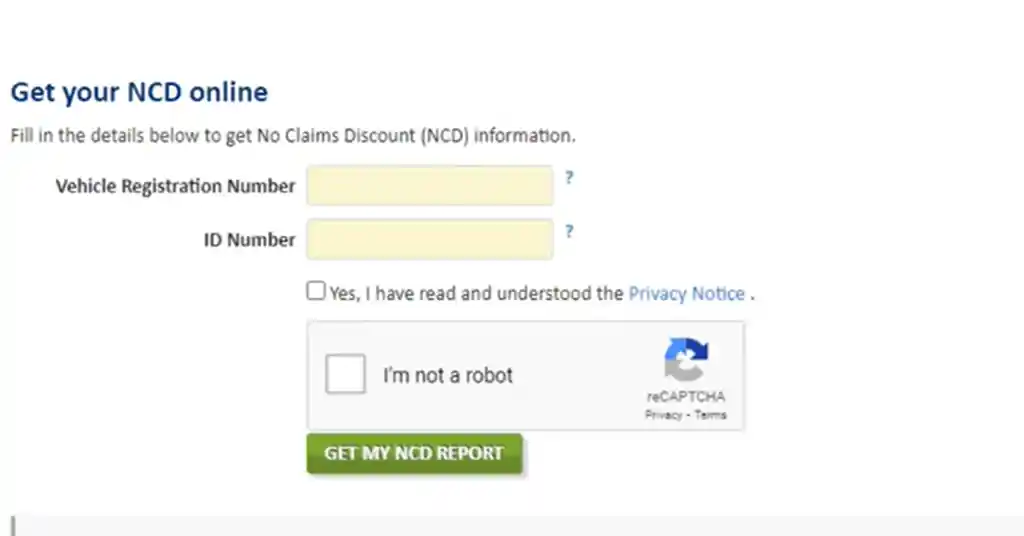Open help icon beside Vehicle Registration Number

[569, 178]
